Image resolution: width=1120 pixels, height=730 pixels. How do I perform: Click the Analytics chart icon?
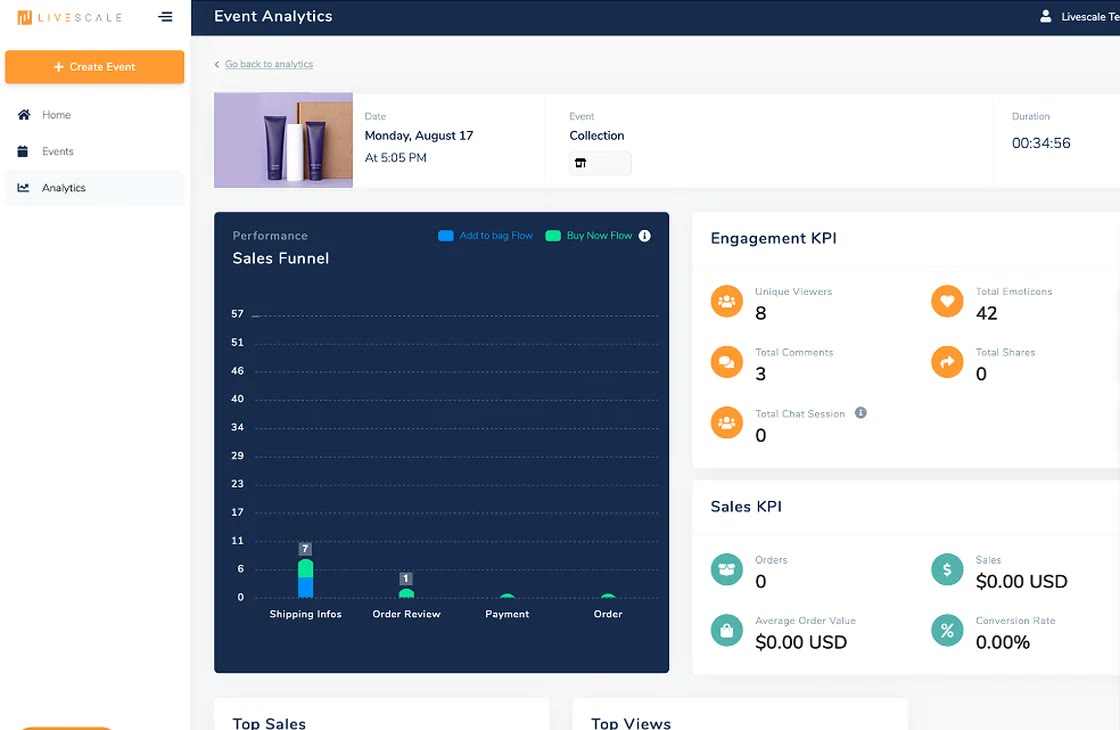tap(24, 187)
